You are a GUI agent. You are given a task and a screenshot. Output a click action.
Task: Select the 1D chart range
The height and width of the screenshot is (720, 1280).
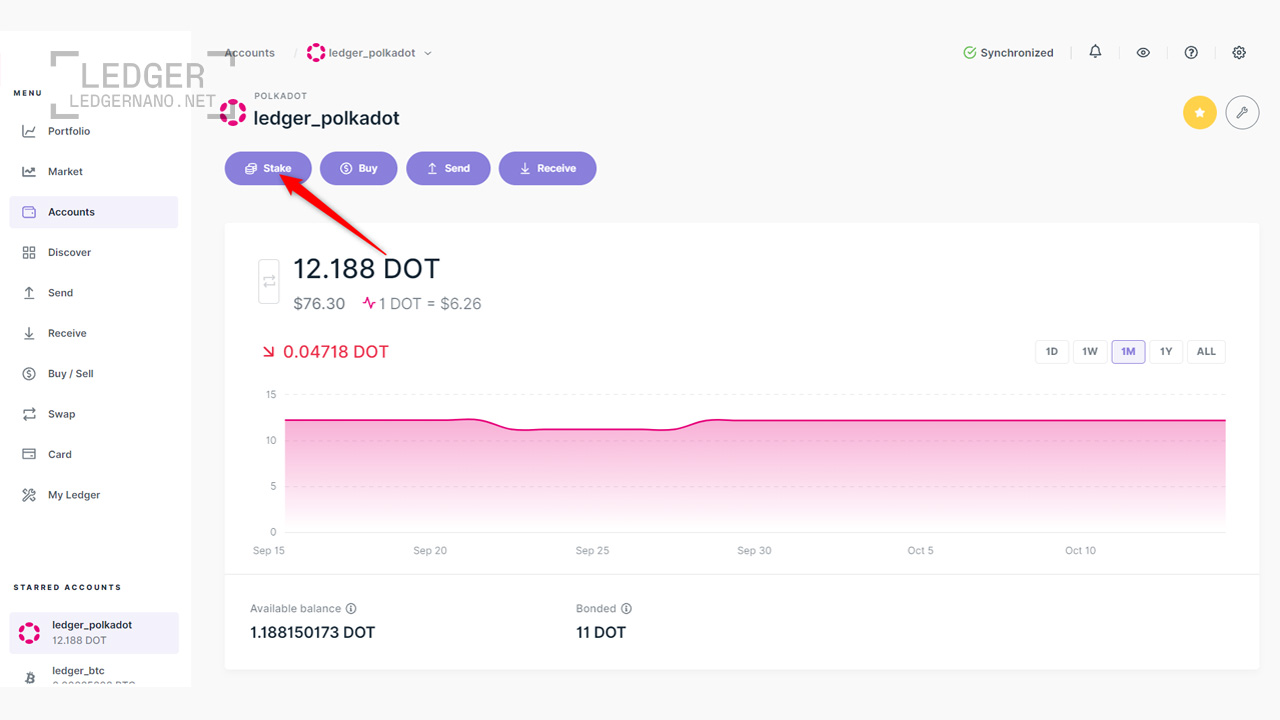(1052, 351)
